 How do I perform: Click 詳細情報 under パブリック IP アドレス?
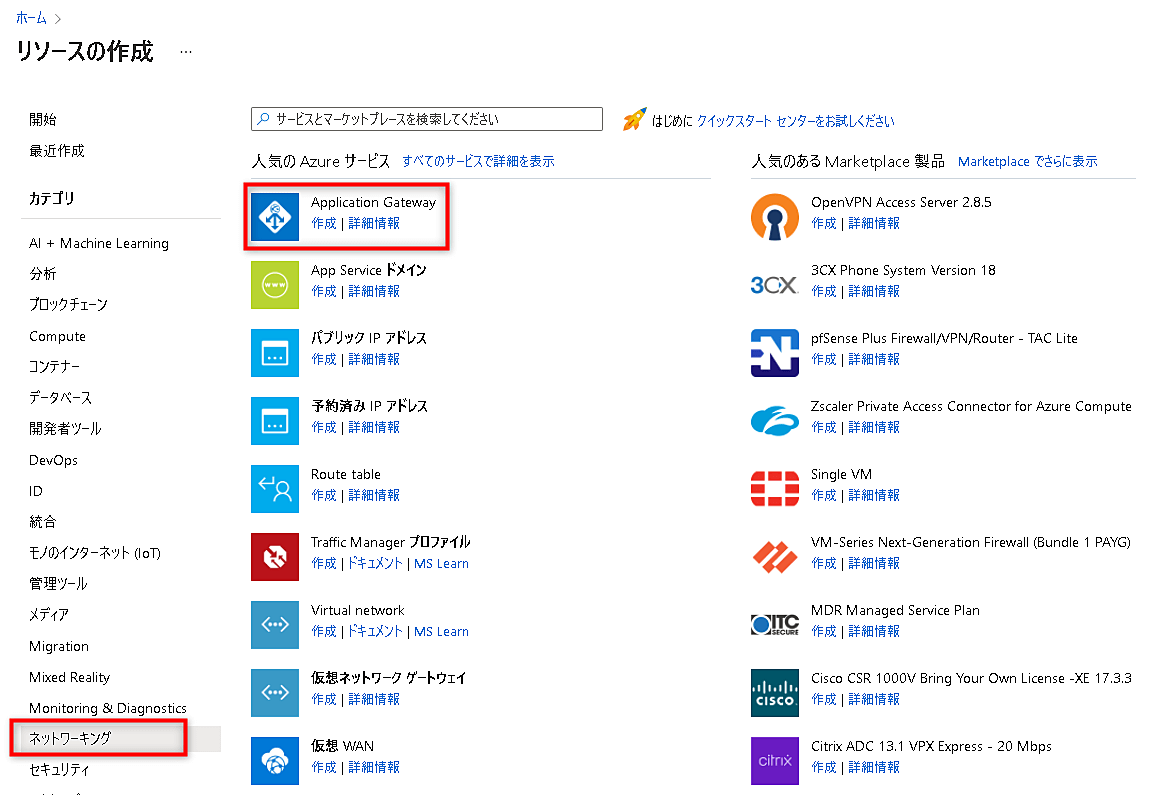tap(374, 359)
